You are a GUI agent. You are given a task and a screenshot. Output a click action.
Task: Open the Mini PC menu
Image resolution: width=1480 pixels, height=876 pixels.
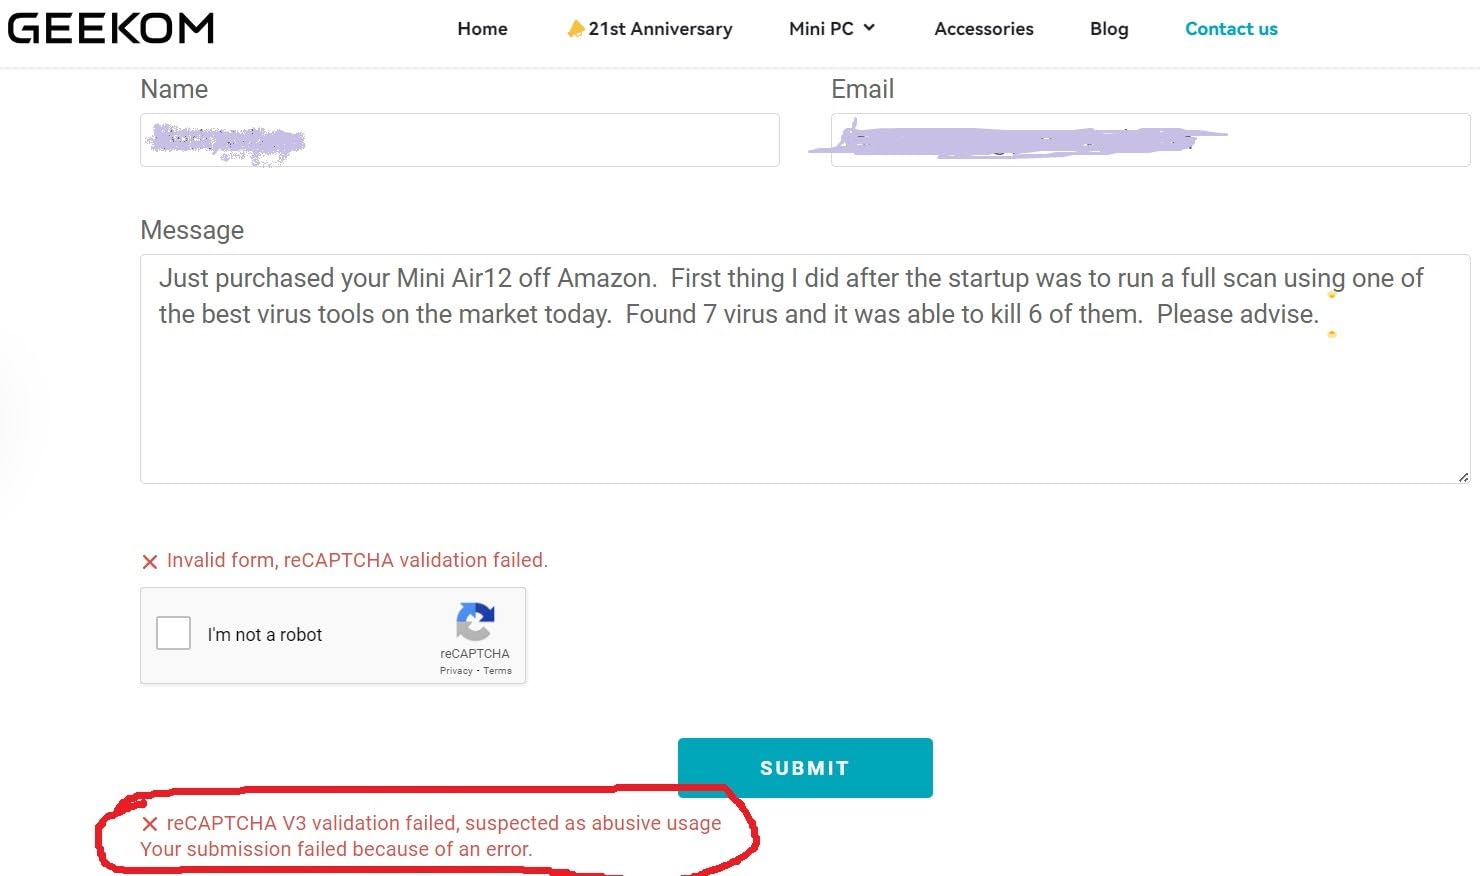(x=821, y=29)
